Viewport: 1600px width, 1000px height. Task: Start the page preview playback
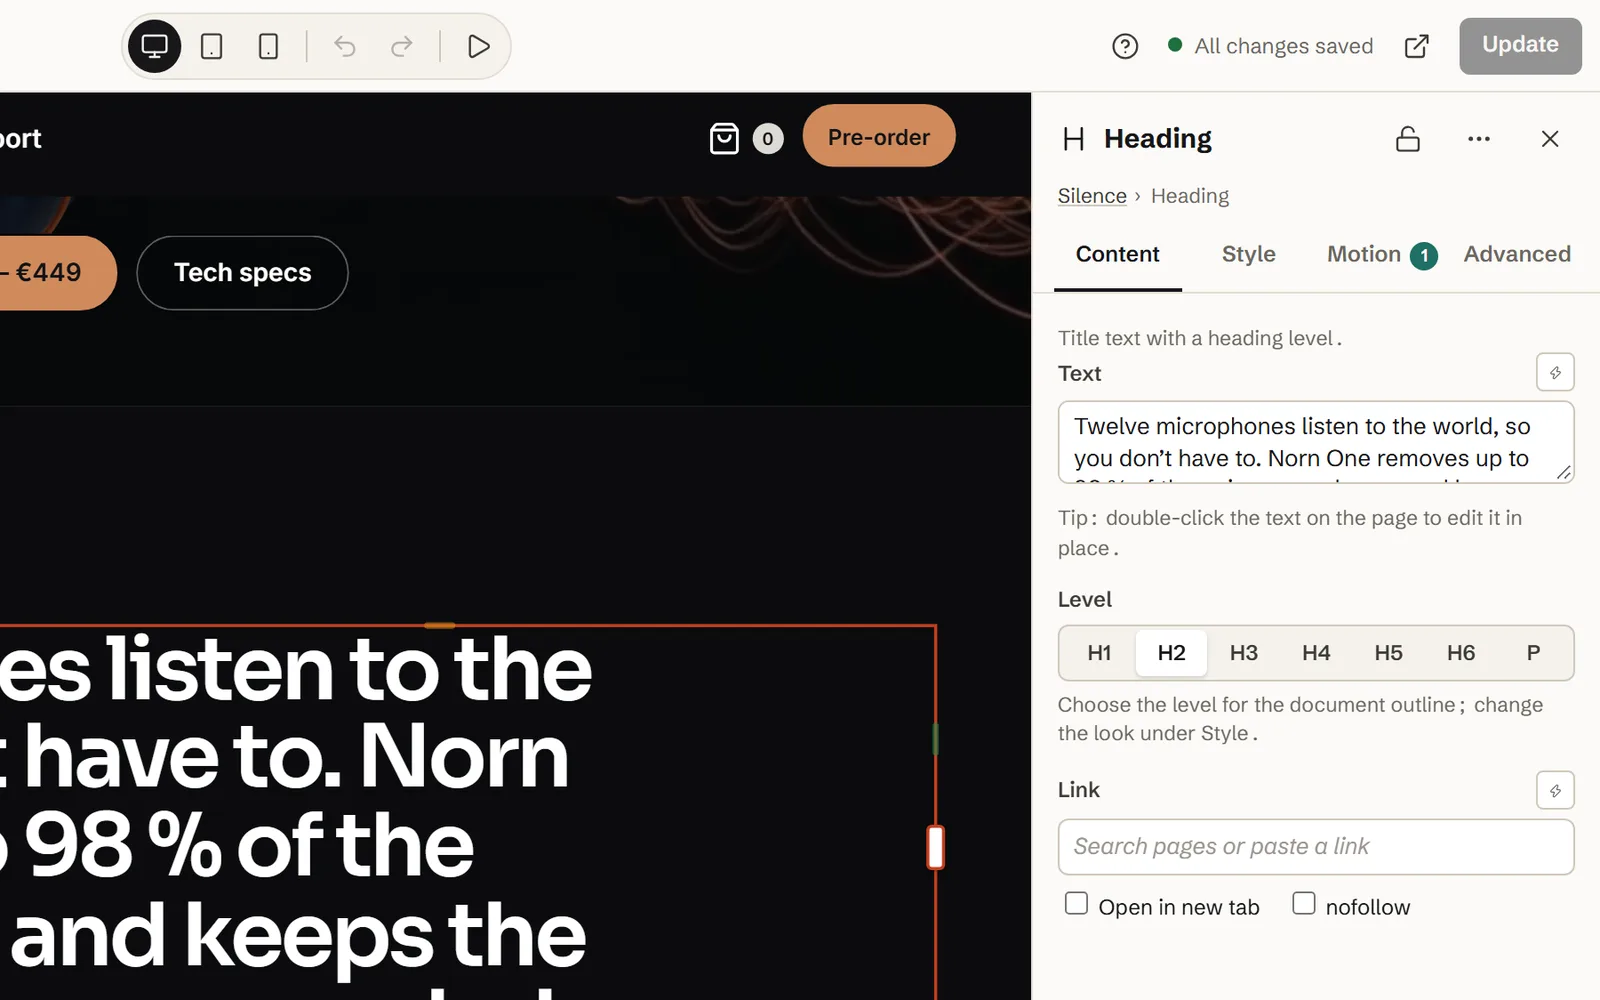coord(478,46)
